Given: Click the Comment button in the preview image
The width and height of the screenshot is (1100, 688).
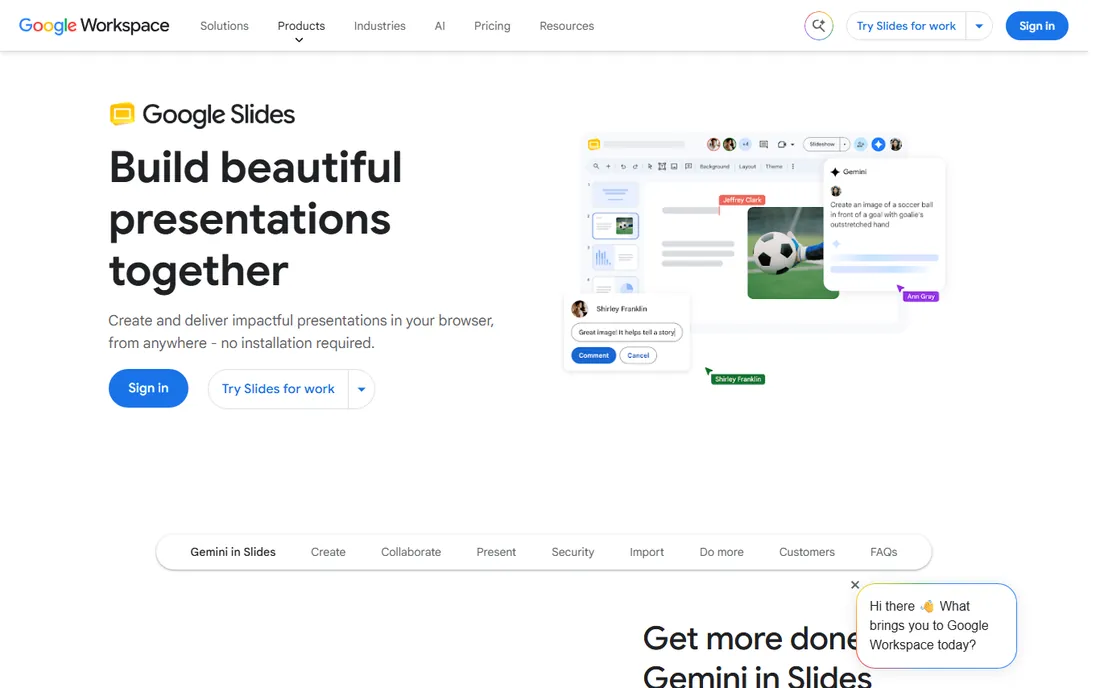Looking at the screenshot, I should (593, 356).
